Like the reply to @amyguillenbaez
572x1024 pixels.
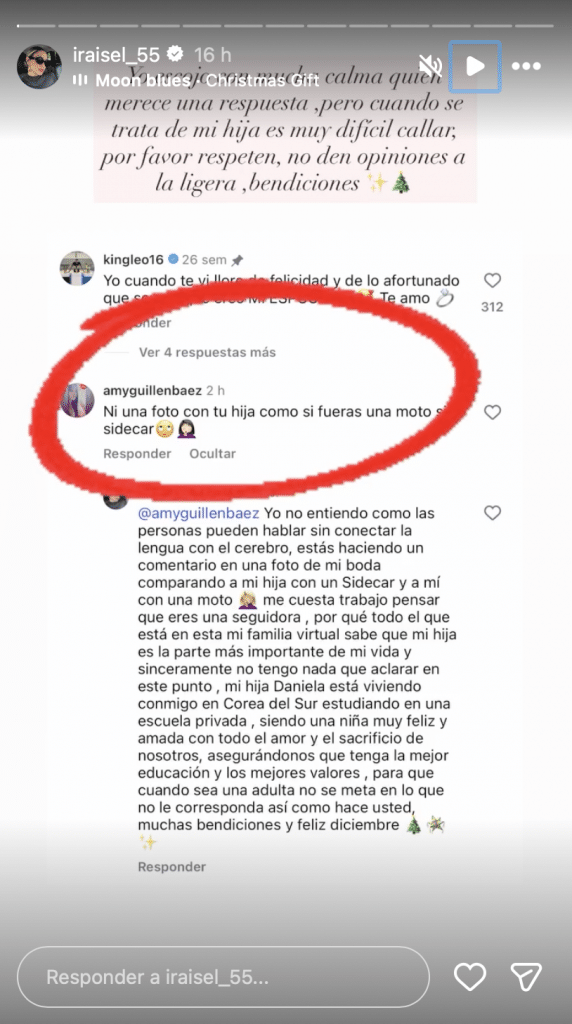click(x=492, y=513)
